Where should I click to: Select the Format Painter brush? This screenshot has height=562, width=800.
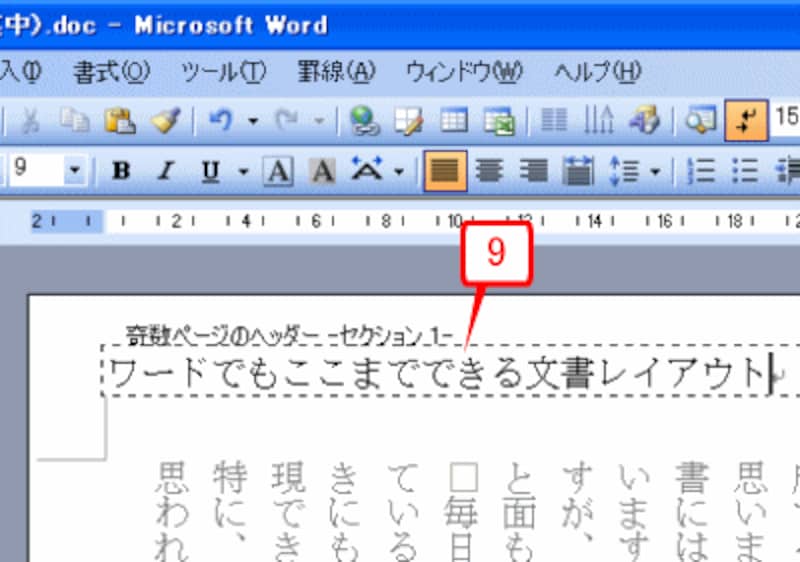pos(166,121)
